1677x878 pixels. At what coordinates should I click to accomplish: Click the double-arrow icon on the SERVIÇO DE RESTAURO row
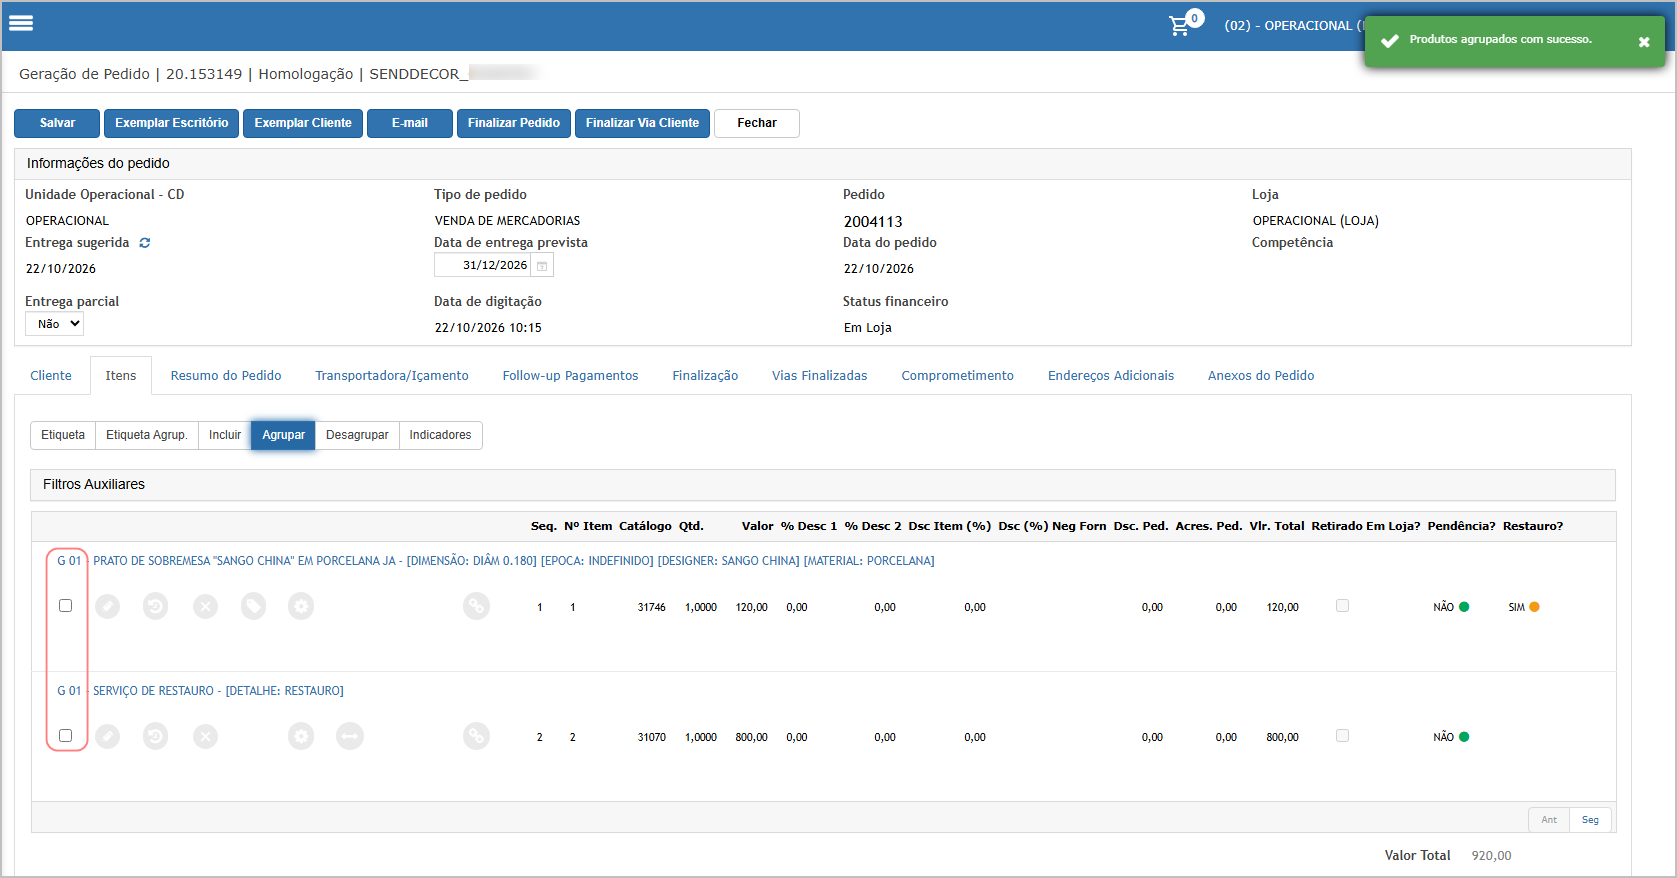(350, 736)
